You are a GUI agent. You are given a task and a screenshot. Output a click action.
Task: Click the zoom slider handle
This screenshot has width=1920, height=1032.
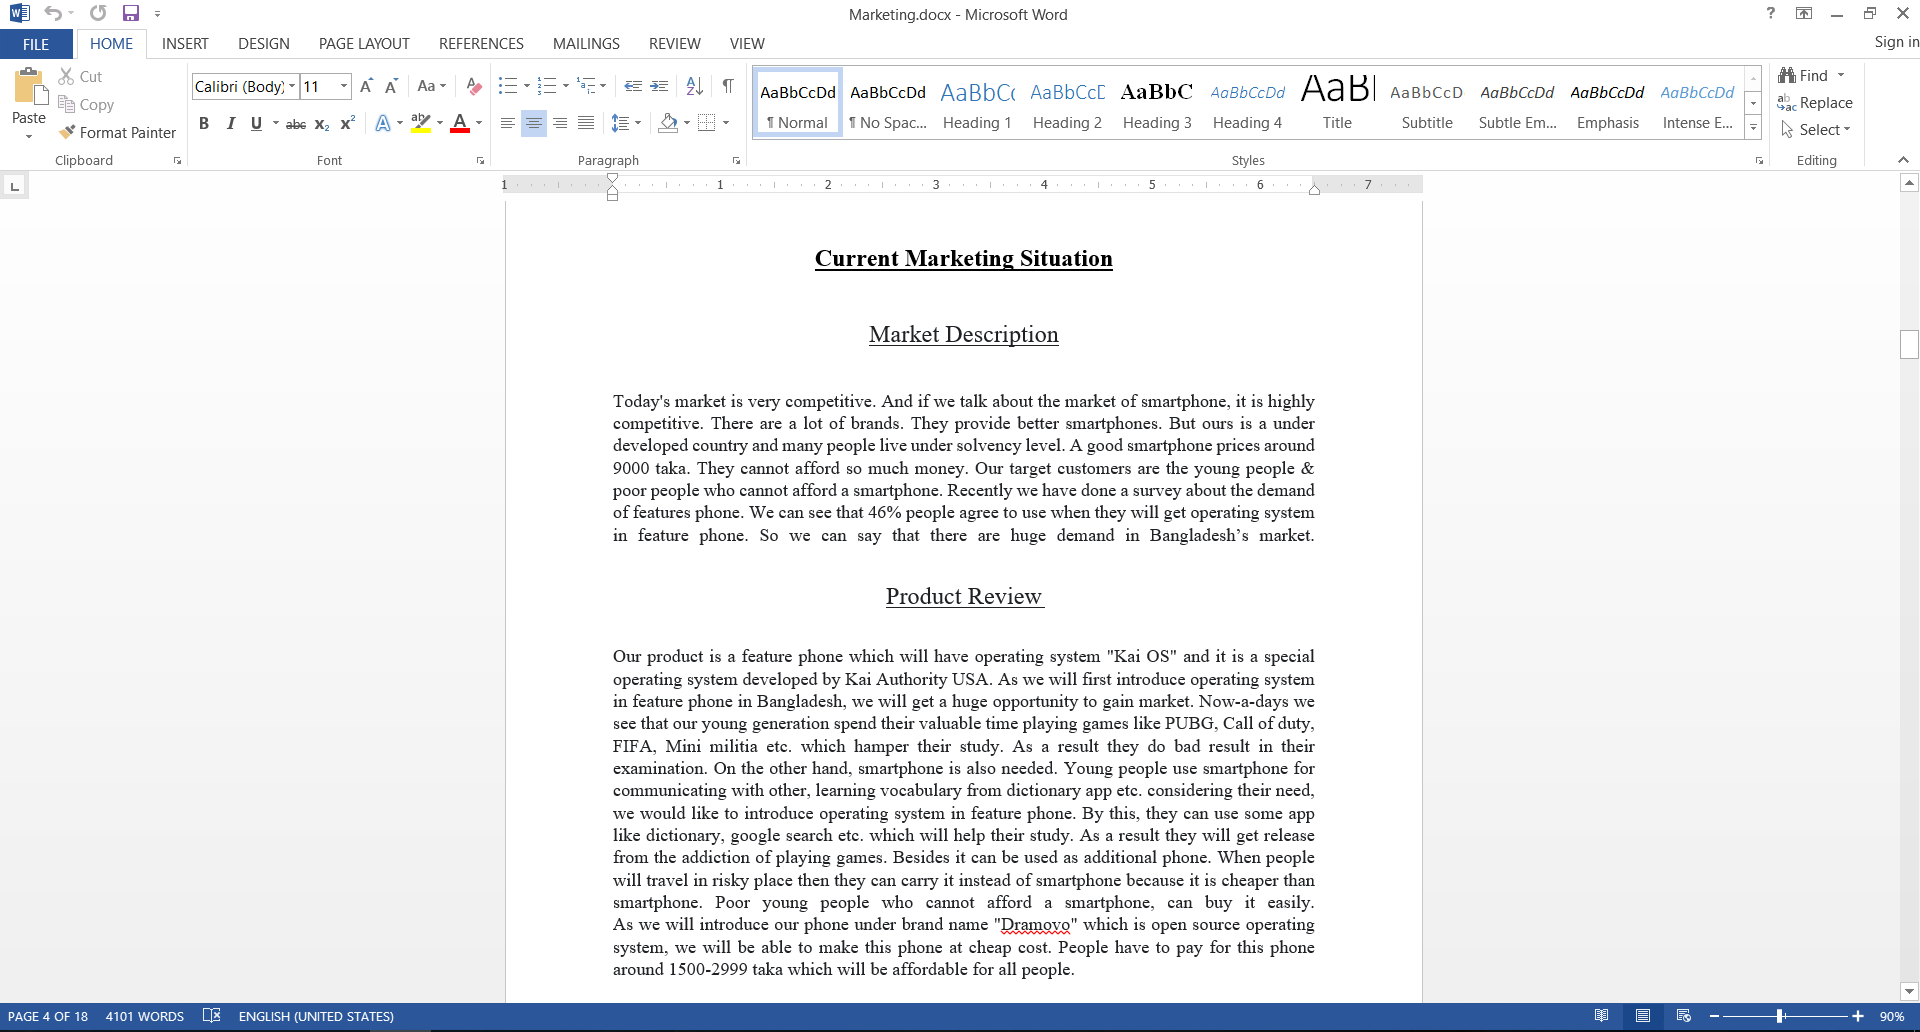(1780, 1016)
